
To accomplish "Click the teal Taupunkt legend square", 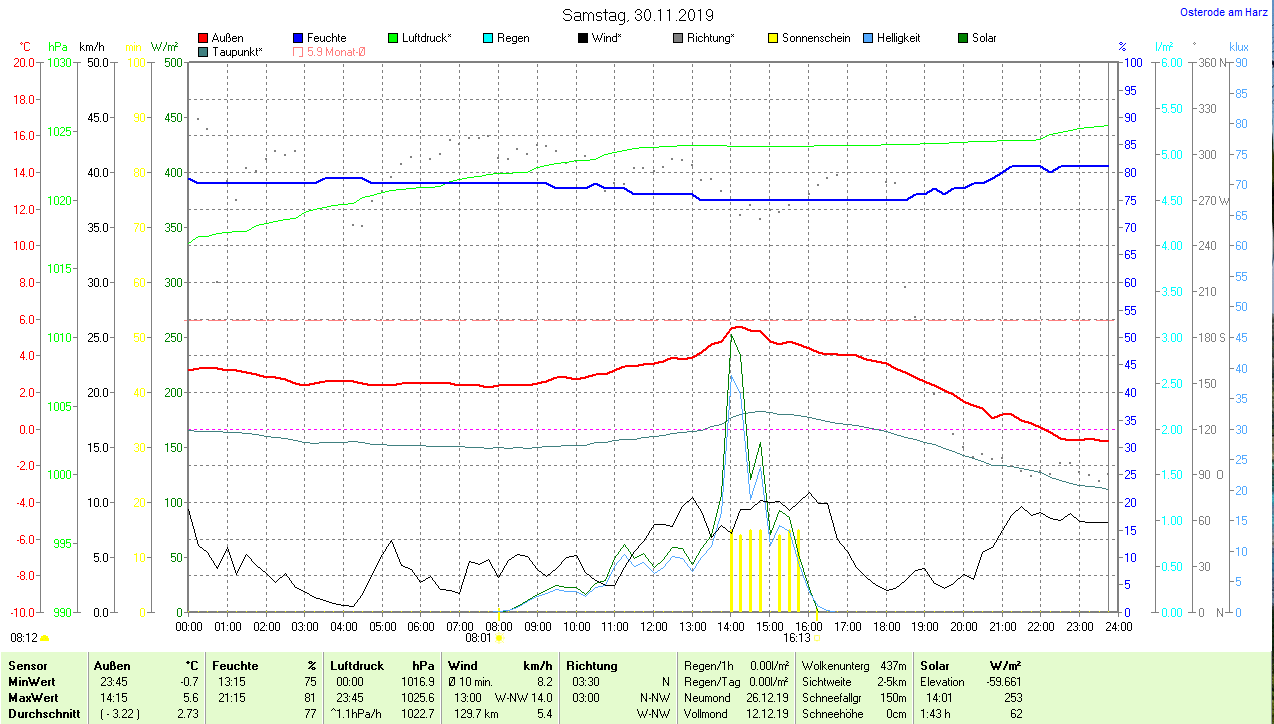I will [204, 51].
